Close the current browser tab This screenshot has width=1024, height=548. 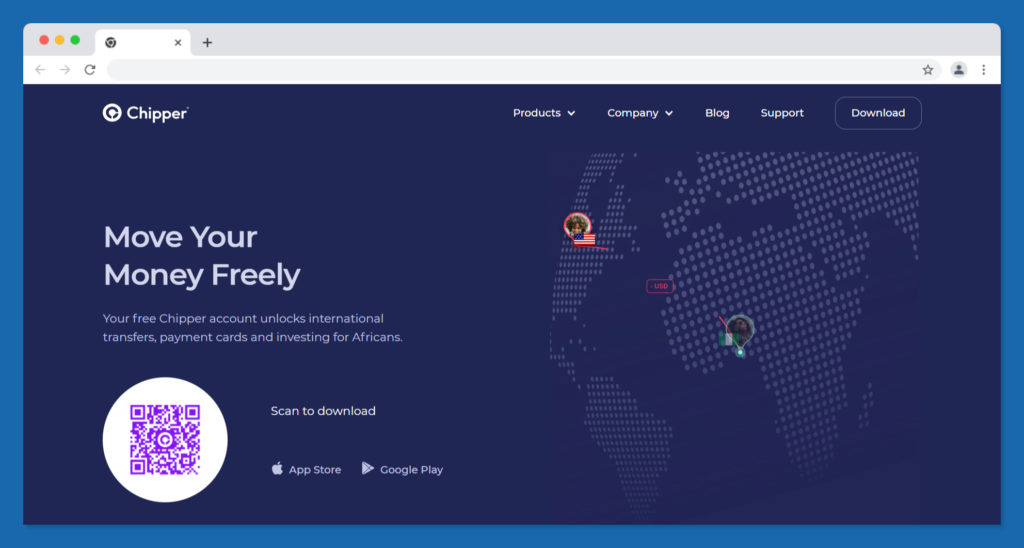[178, 42]
